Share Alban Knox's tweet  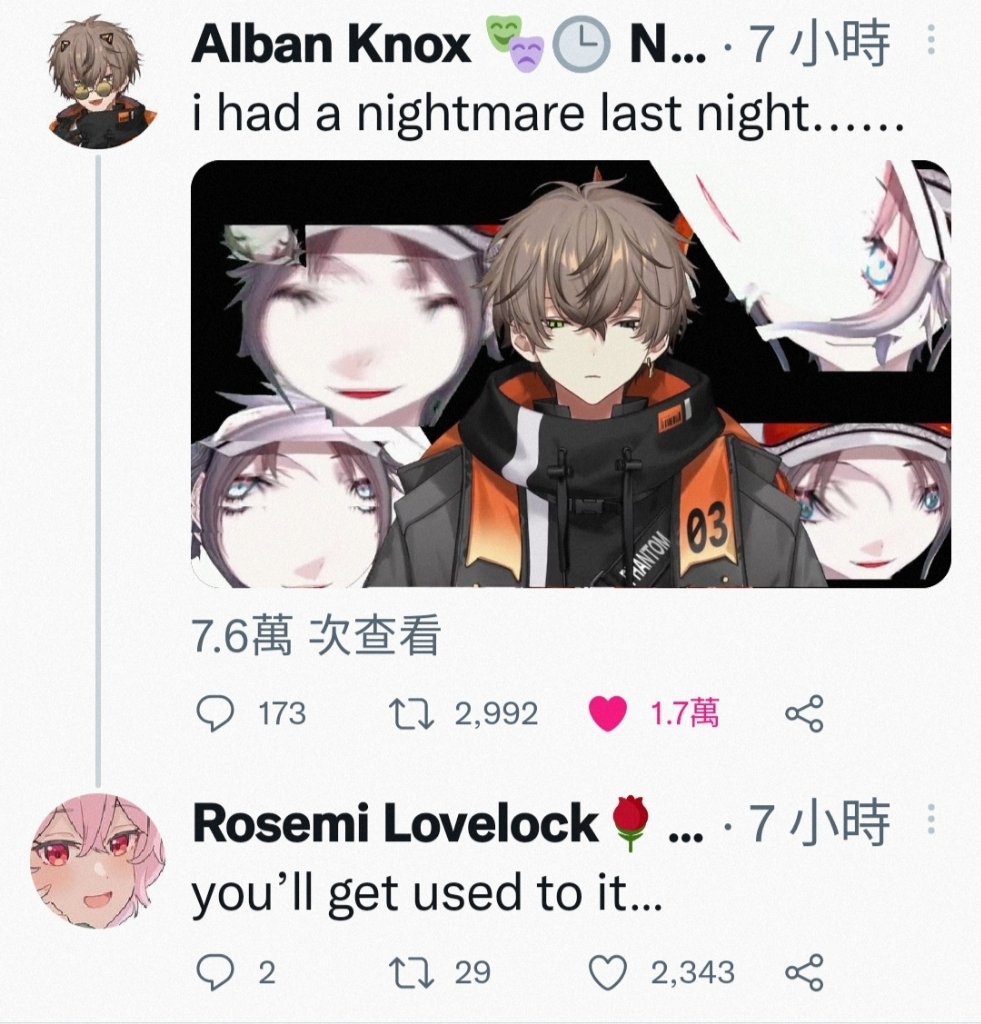tap(804, 713)
